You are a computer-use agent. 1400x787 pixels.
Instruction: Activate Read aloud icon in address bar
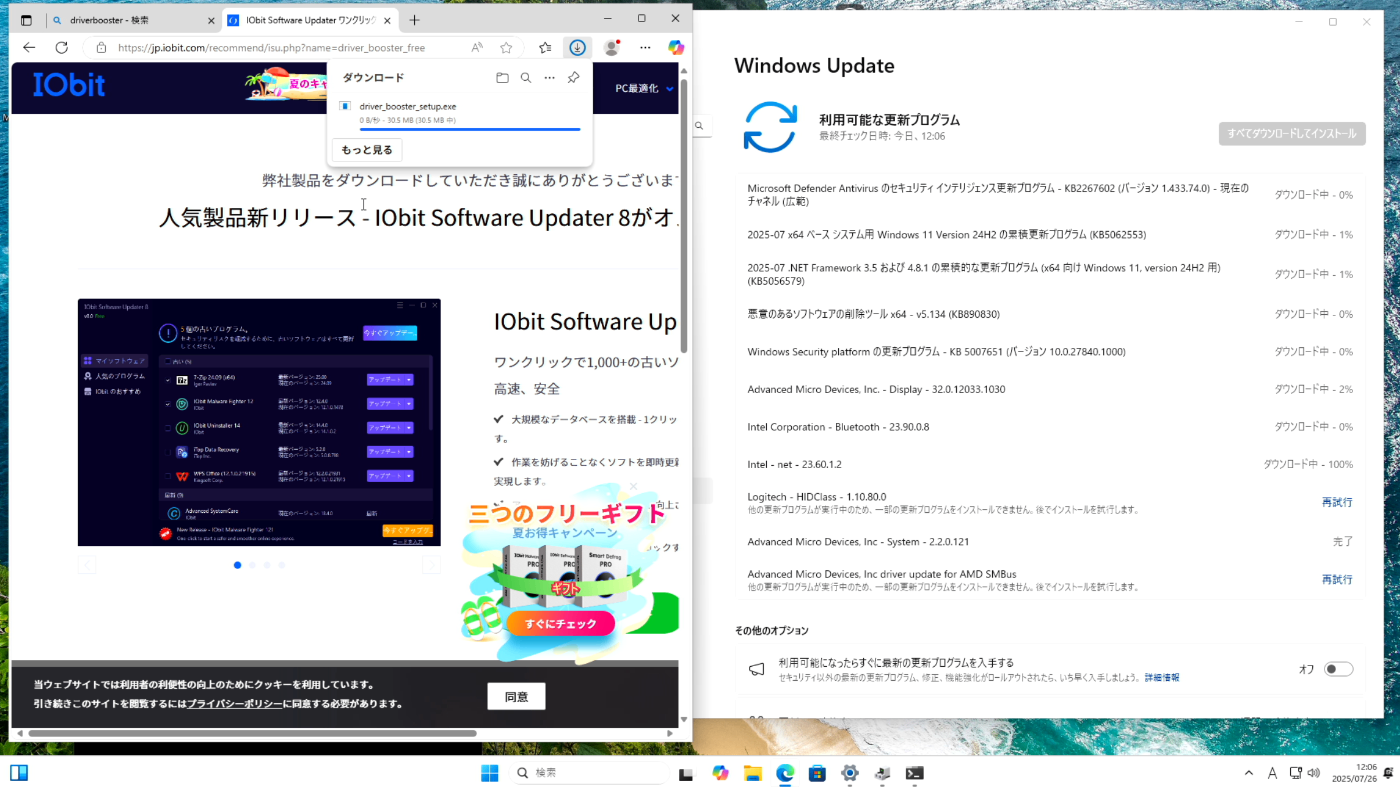(x=477, y=47)
